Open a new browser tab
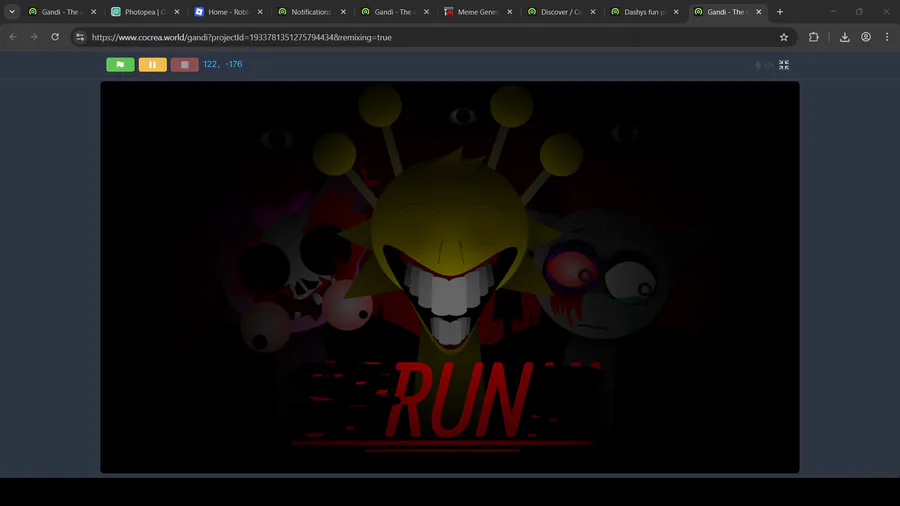The height and width of the screenshot is (506, 900). [779, 11]
